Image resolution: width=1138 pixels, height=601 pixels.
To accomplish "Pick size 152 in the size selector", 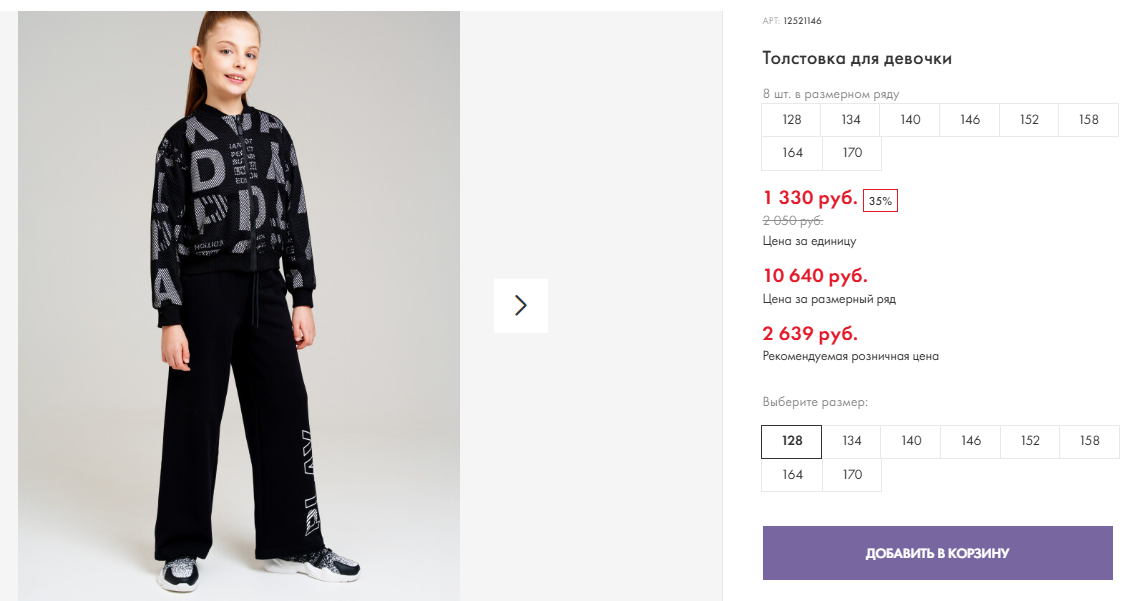I will click(x=1030, y=441).
